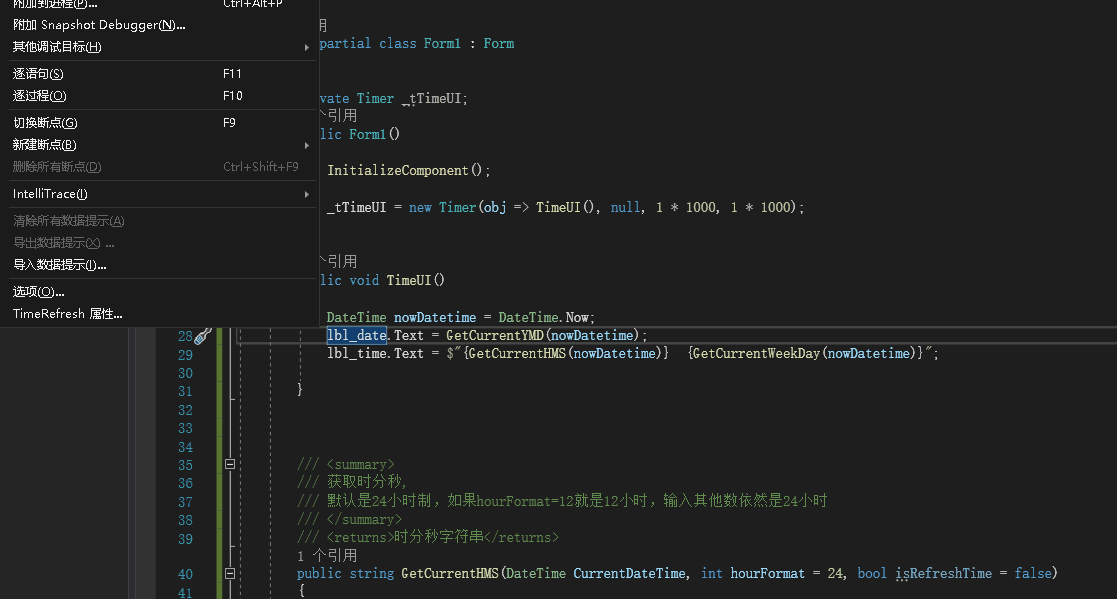
Task: Open the 选项 options dialog
Action: pyautogui.click(x=38, y=291)
